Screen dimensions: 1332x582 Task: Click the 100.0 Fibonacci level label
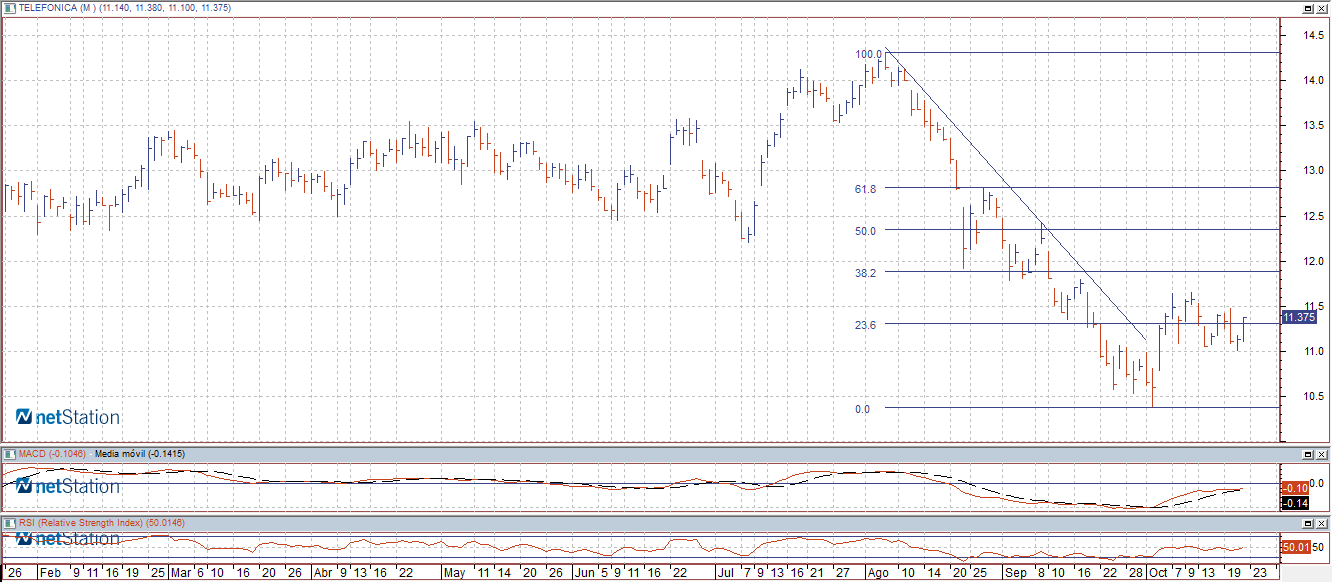coord(868,54)
